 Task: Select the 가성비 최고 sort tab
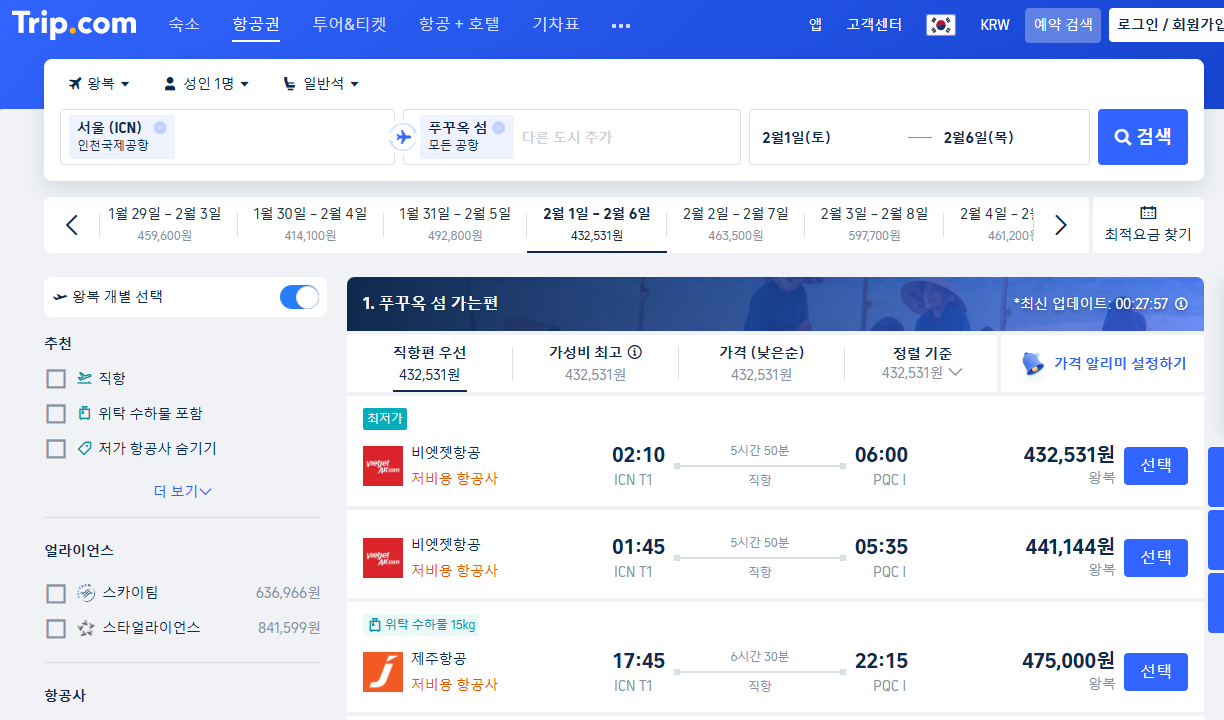[x=595, y=363]
